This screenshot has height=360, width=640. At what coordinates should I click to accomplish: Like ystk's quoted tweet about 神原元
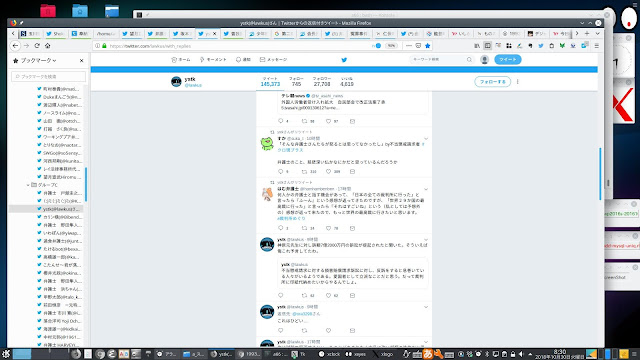point(328,295)
